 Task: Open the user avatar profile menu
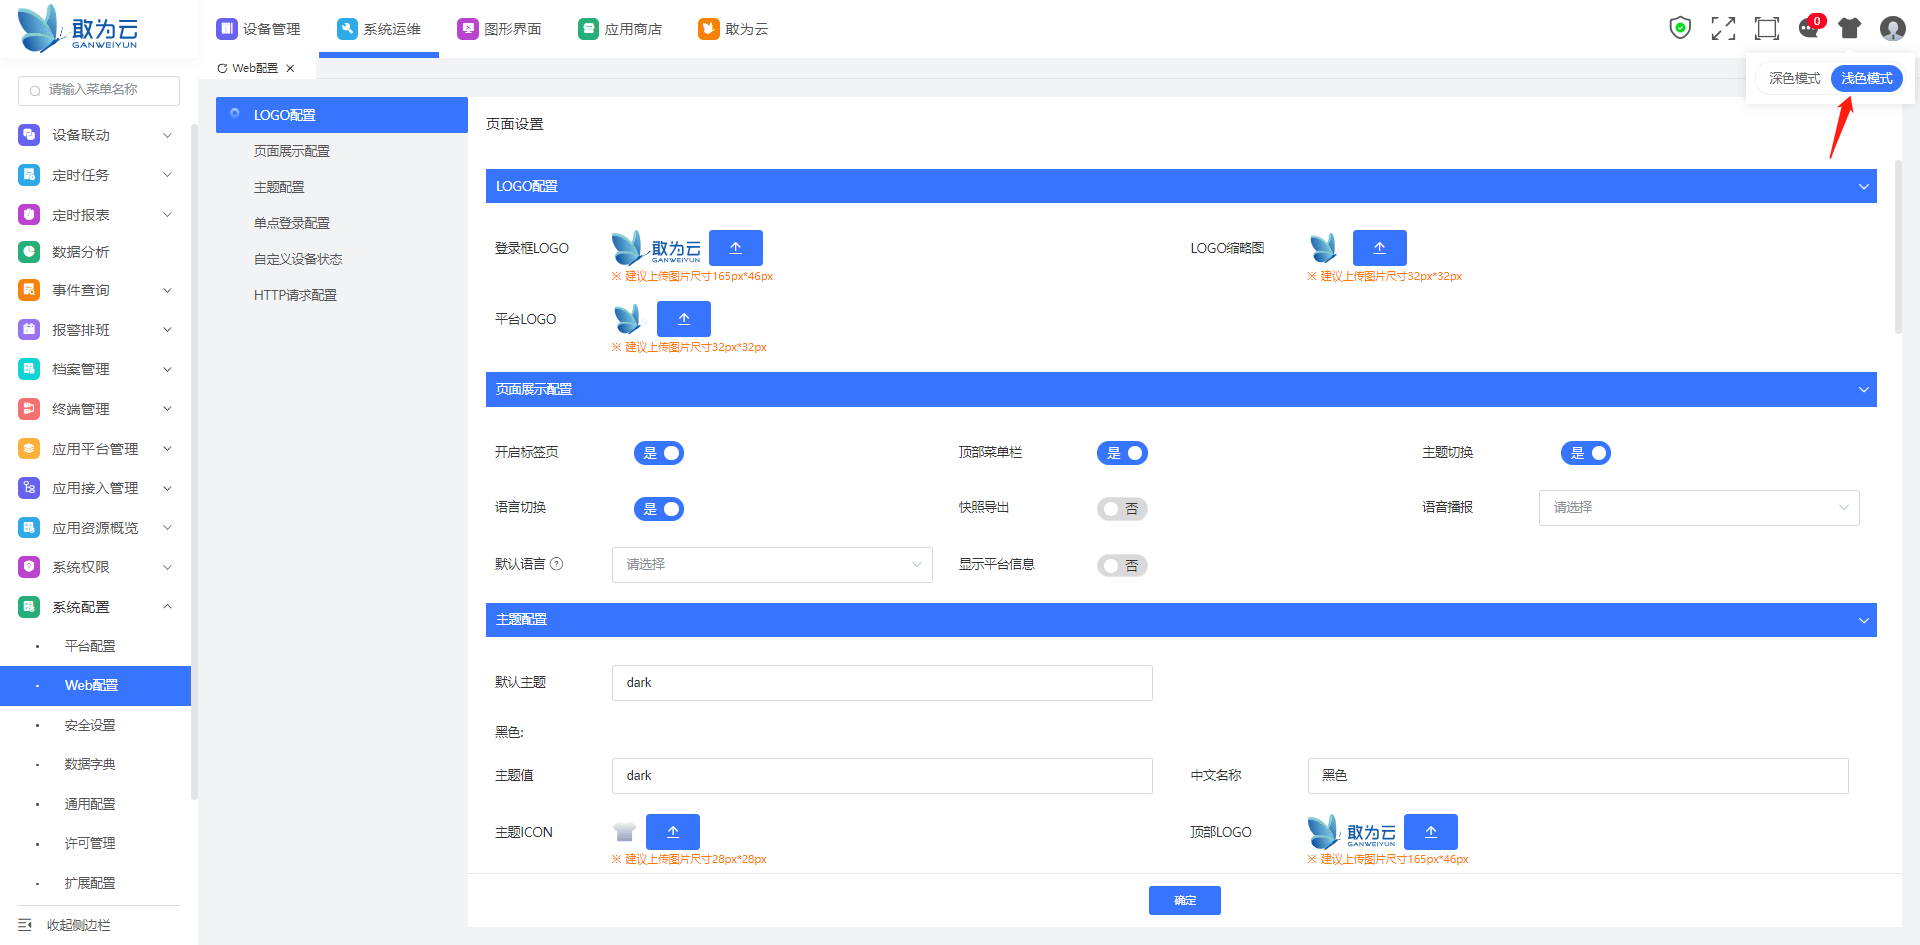pos(1892,28)
